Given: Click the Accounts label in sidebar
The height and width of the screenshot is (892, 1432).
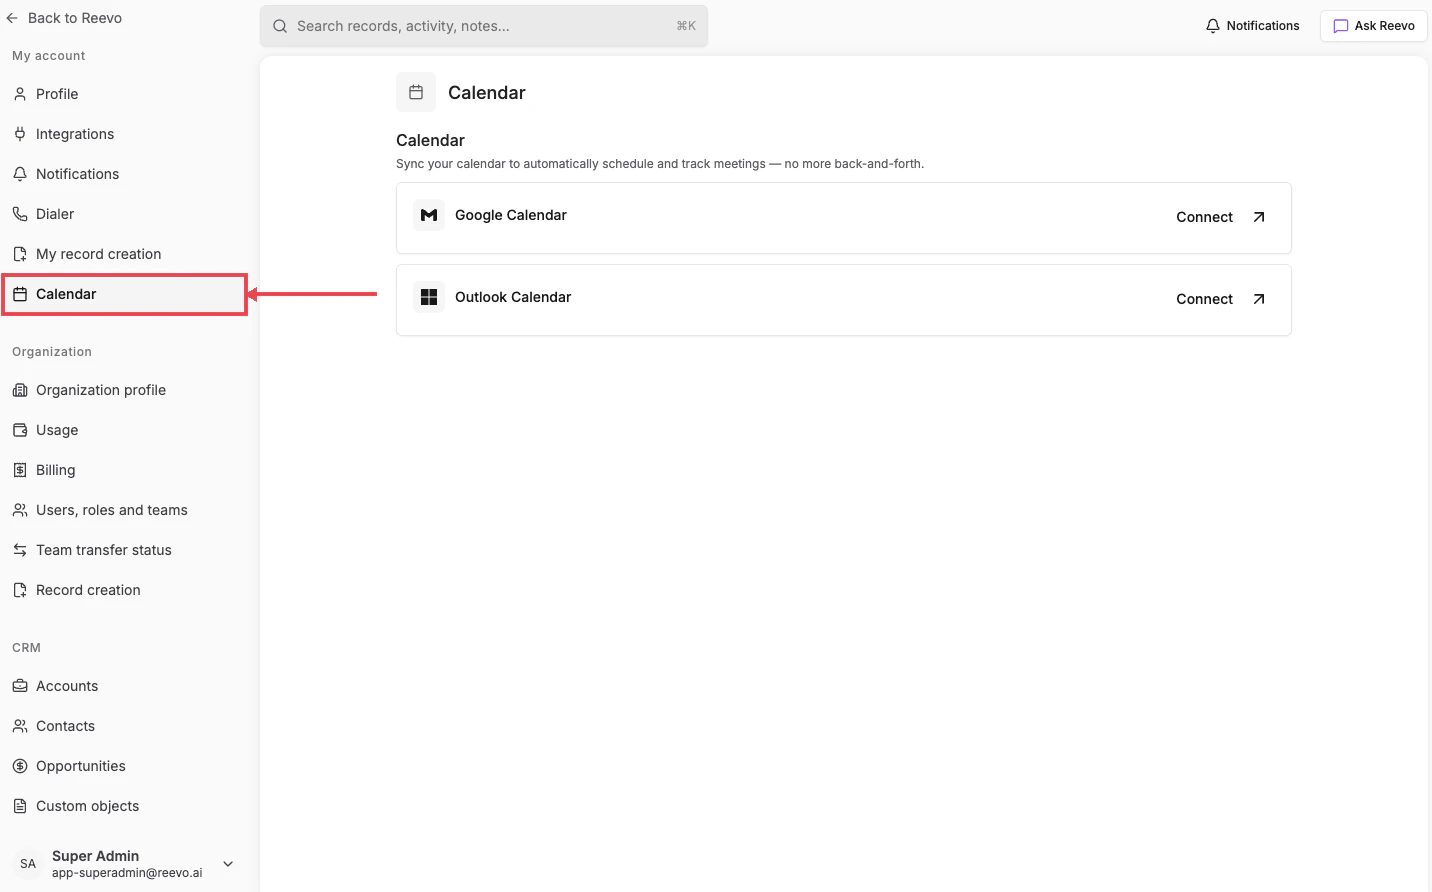Looking at the screenshot, I should point(67,686).
